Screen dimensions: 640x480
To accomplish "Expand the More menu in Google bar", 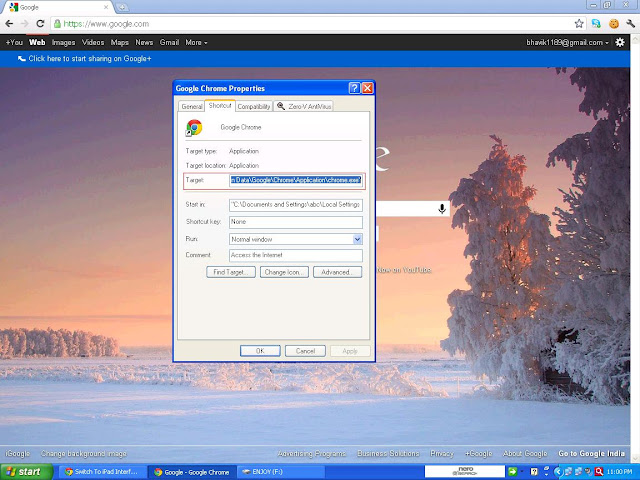I will [196, 42].
